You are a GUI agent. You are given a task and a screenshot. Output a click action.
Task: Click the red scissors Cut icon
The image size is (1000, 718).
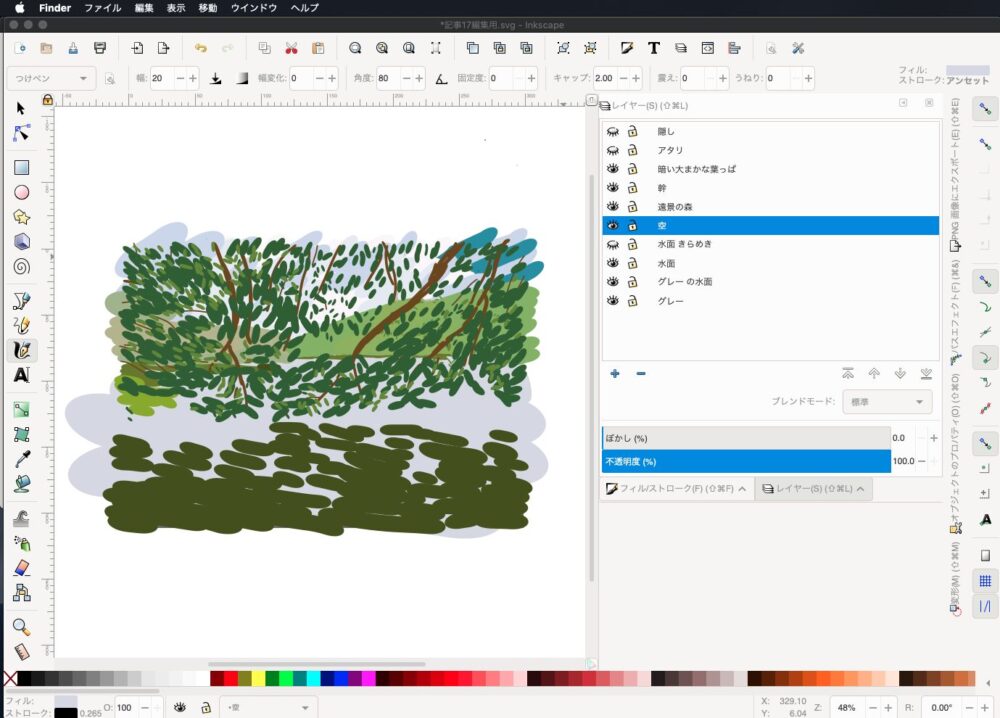[291, 48]
